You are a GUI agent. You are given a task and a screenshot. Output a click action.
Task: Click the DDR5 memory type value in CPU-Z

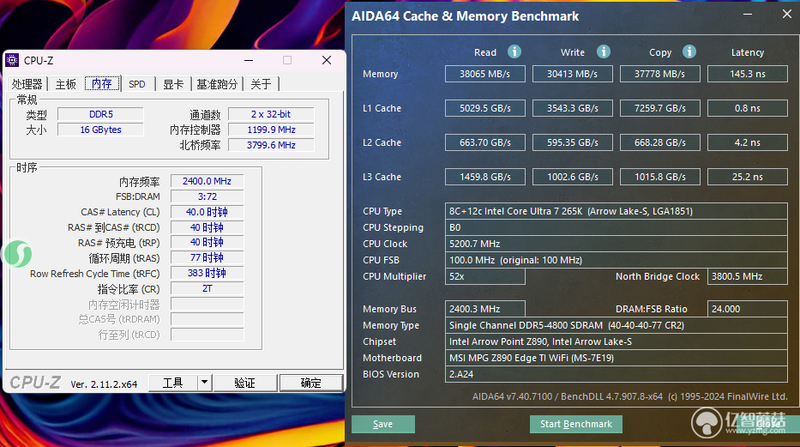101,114
